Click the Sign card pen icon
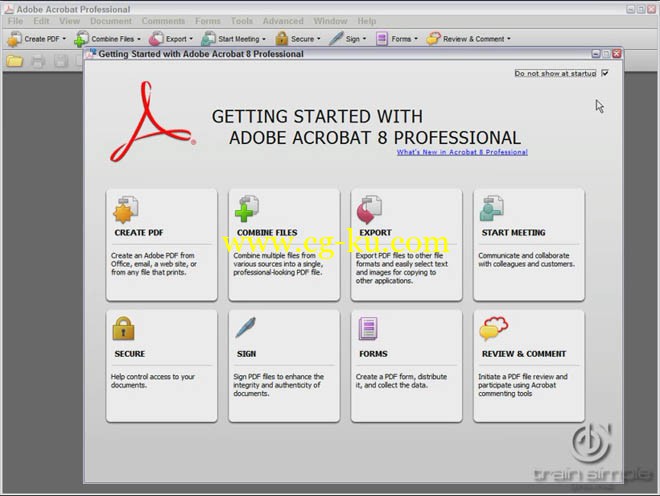 245,327
